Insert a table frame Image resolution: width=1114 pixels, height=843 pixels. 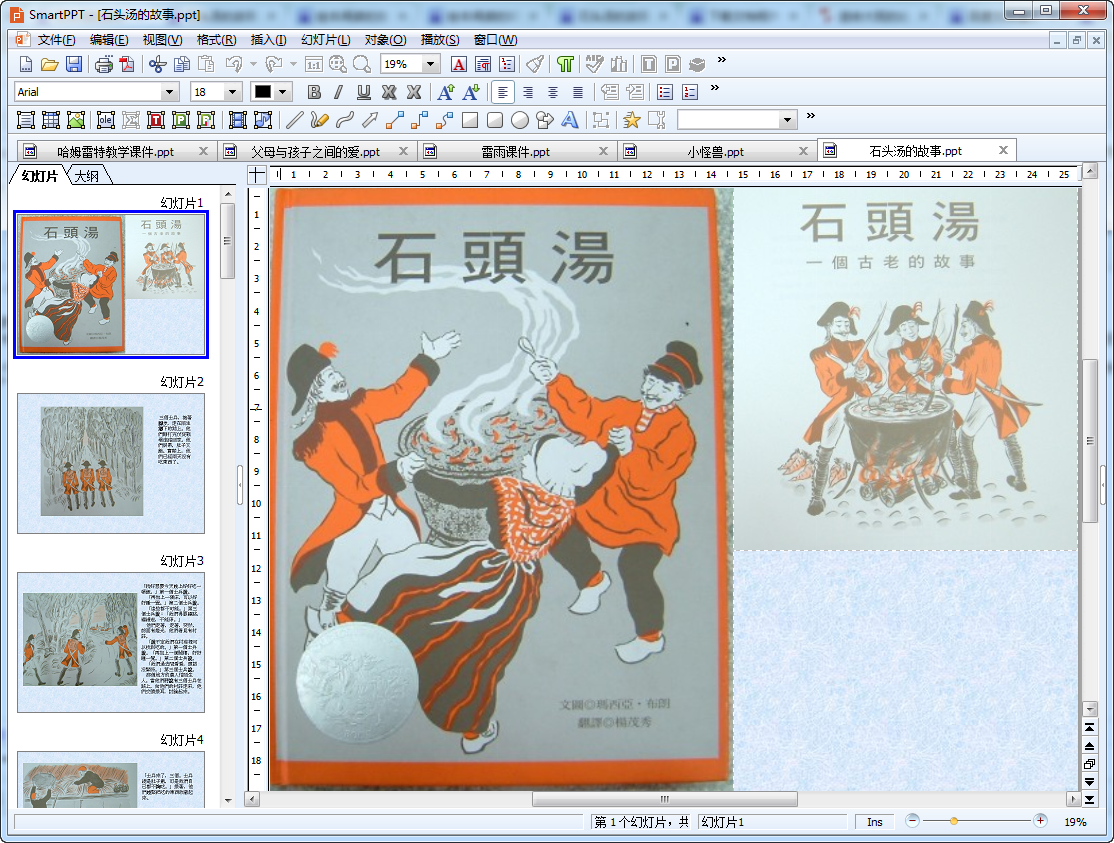pyautogui.click(x=50, y=120)
